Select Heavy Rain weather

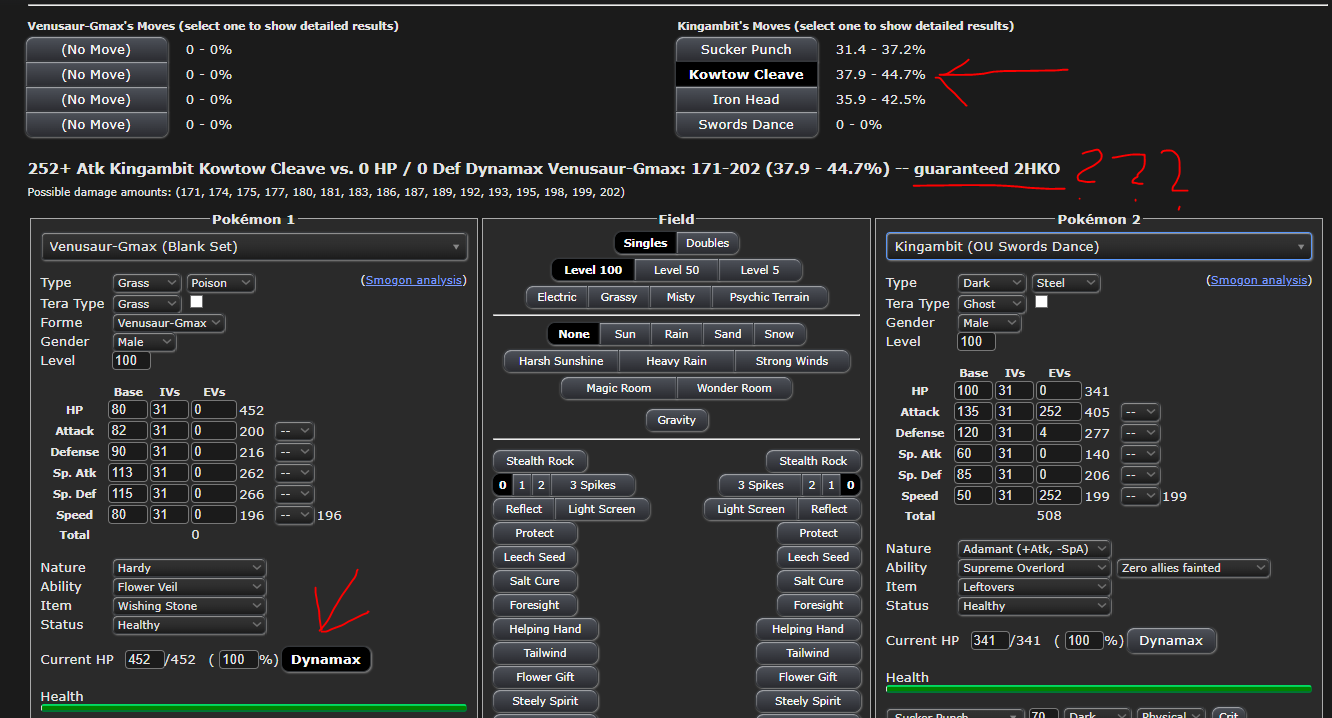click(x=677, y=361)
